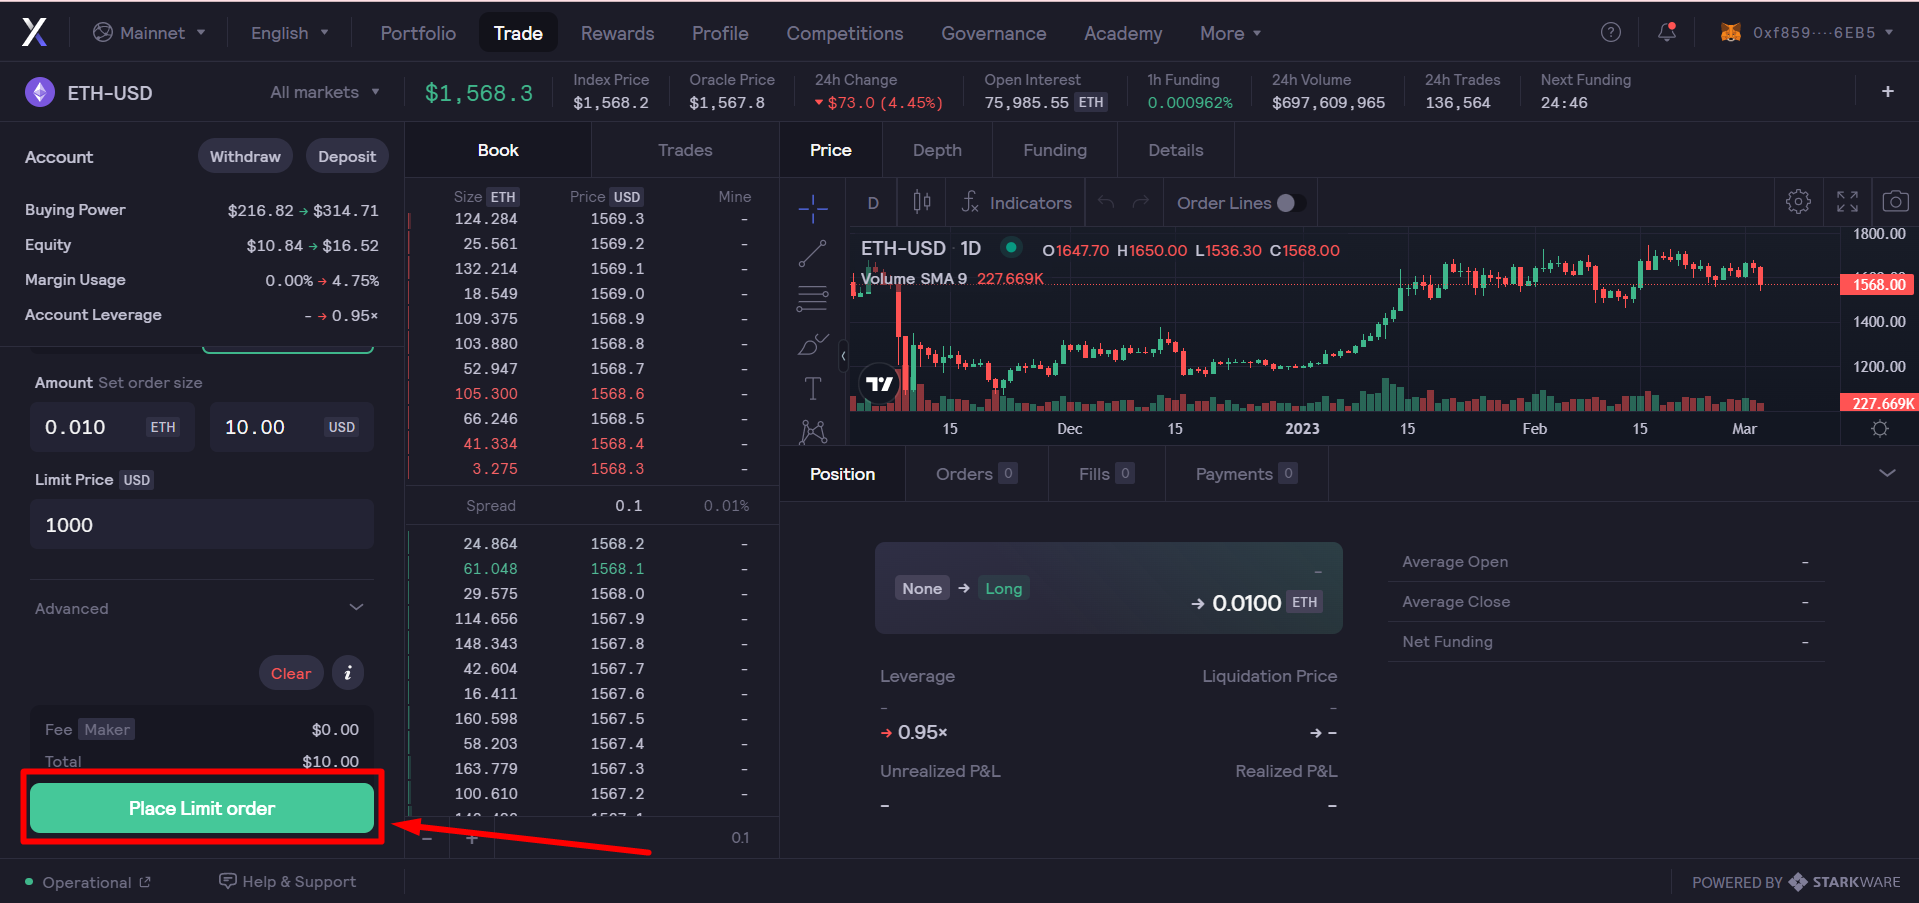Collapse the chart drawing toolbar arrow

843,356
